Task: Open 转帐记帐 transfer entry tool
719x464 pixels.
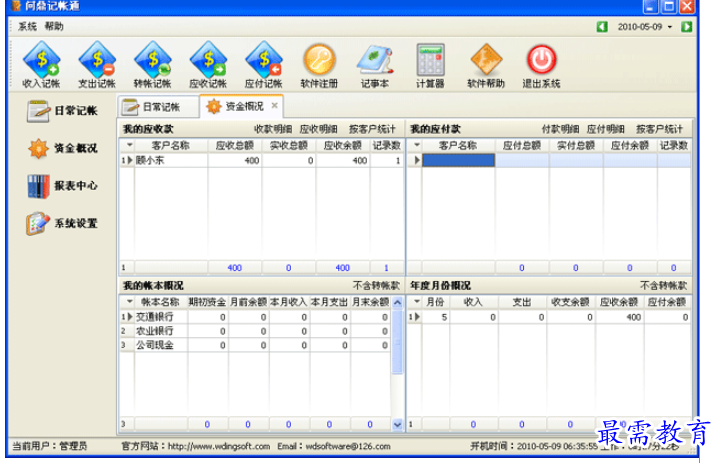Action: [x=152, y=64]
